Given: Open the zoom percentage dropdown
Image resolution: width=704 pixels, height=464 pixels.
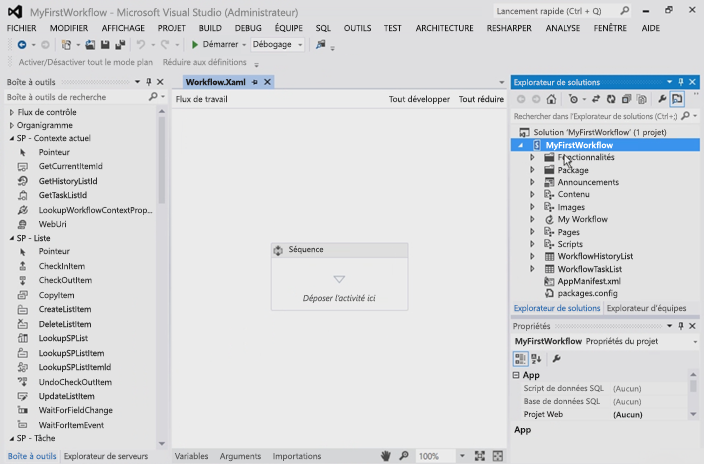Looking at the screenshot, I should click(462, 456).
